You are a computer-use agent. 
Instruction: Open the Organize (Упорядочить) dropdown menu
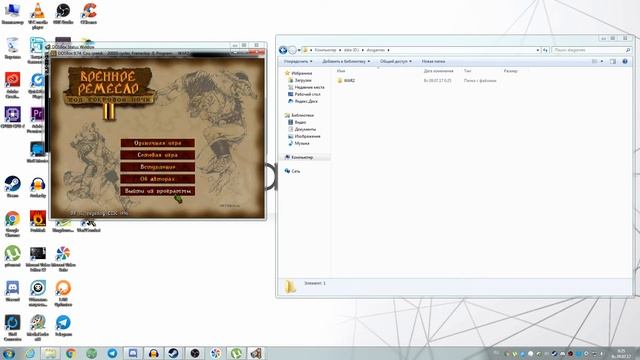(298, 61)
